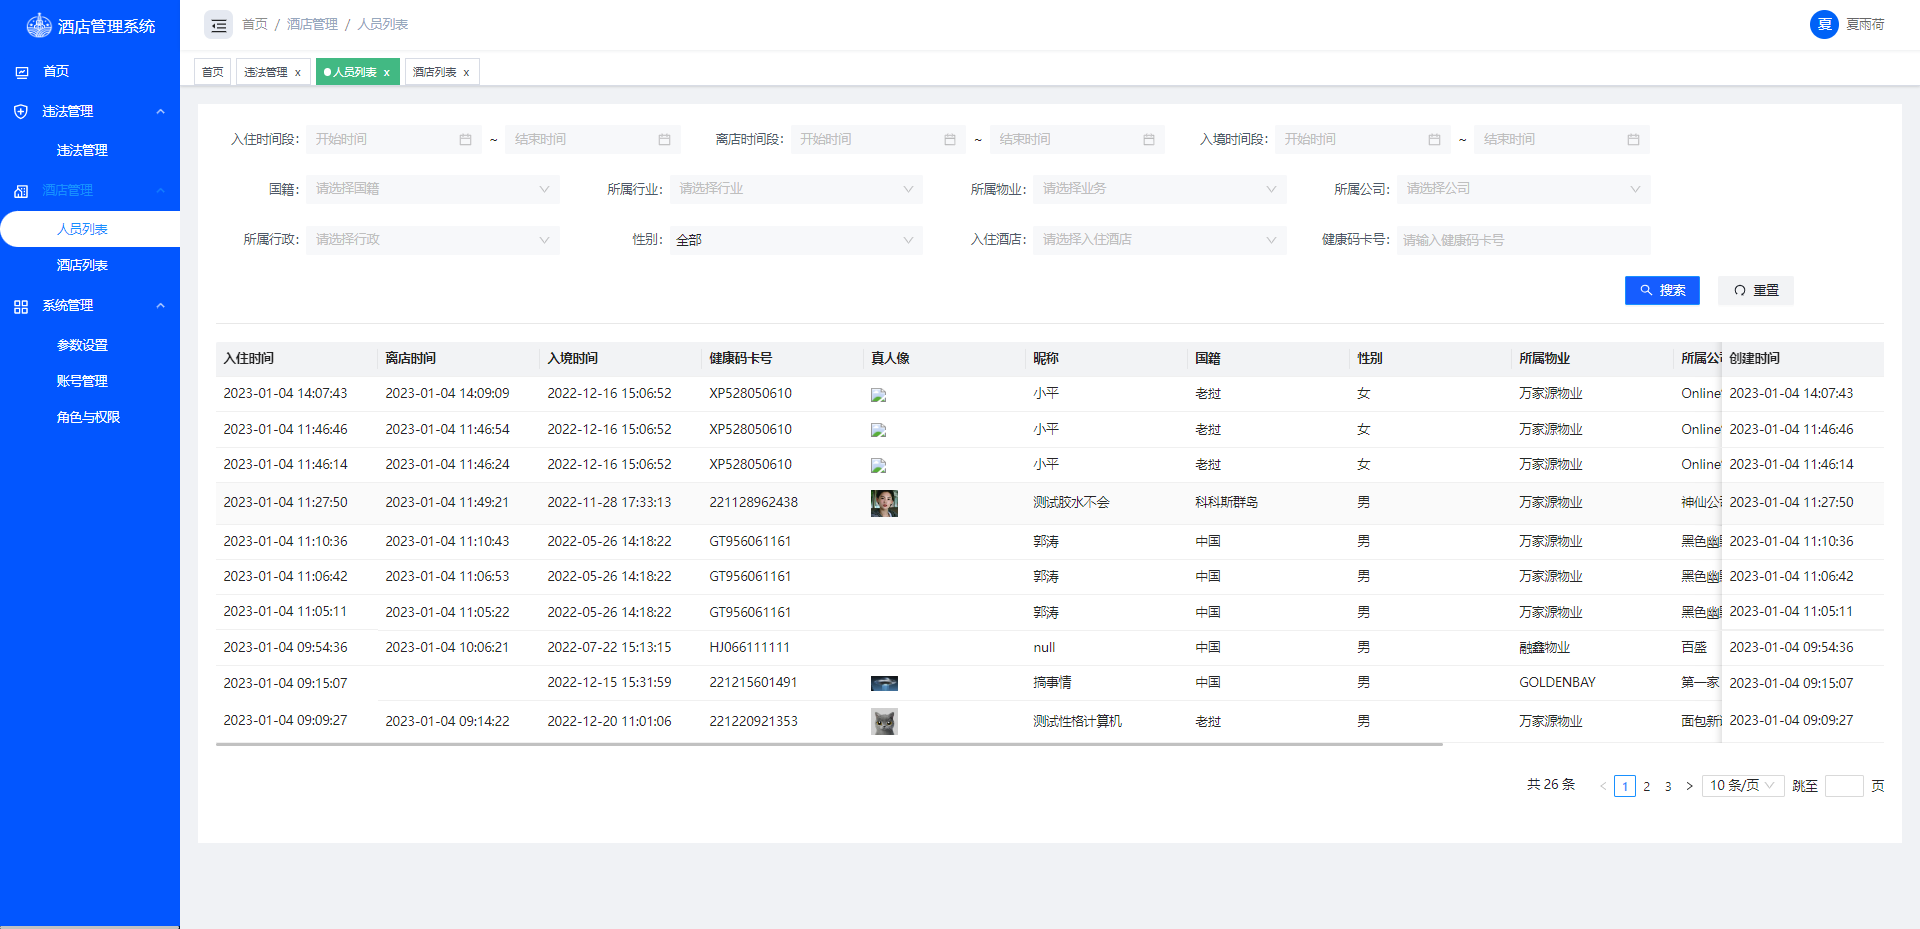Click 入住时间段 开始时间 input field

pyautogui.click(x=394, y=140)
